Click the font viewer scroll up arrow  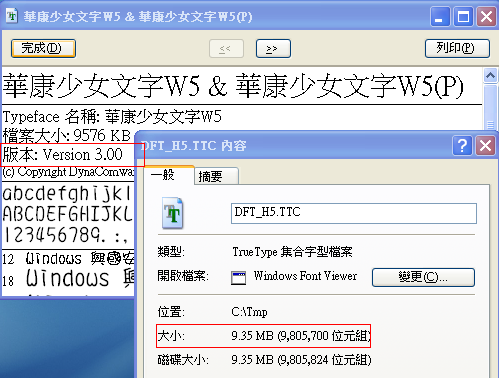point(490,76)
